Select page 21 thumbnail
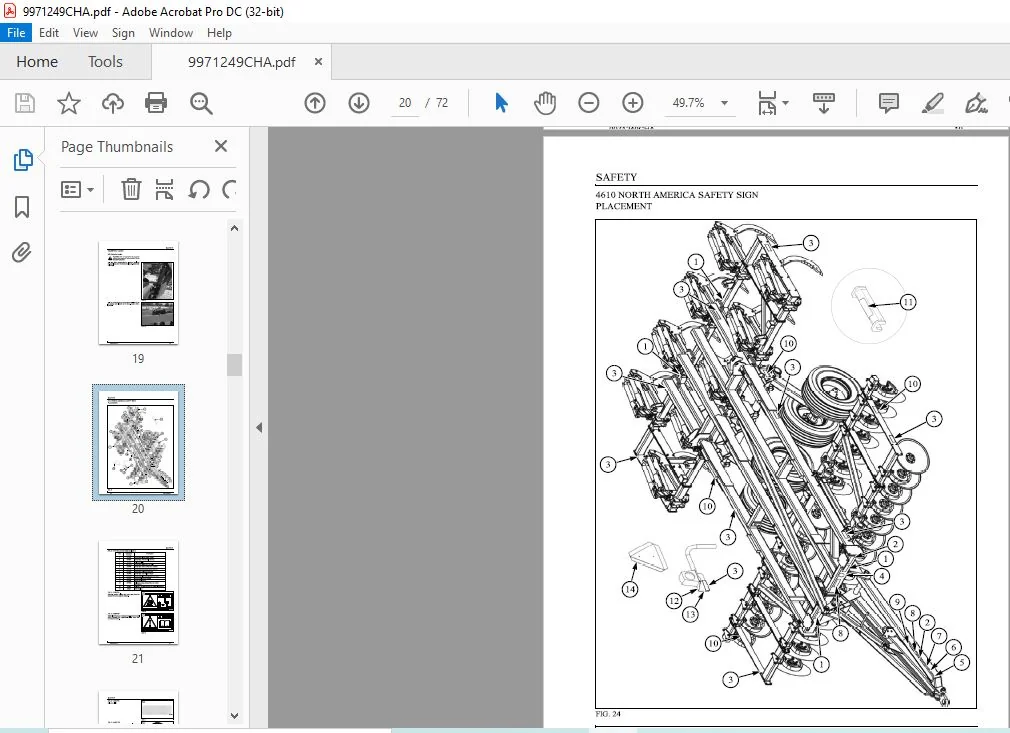 [x=138, y=593]
